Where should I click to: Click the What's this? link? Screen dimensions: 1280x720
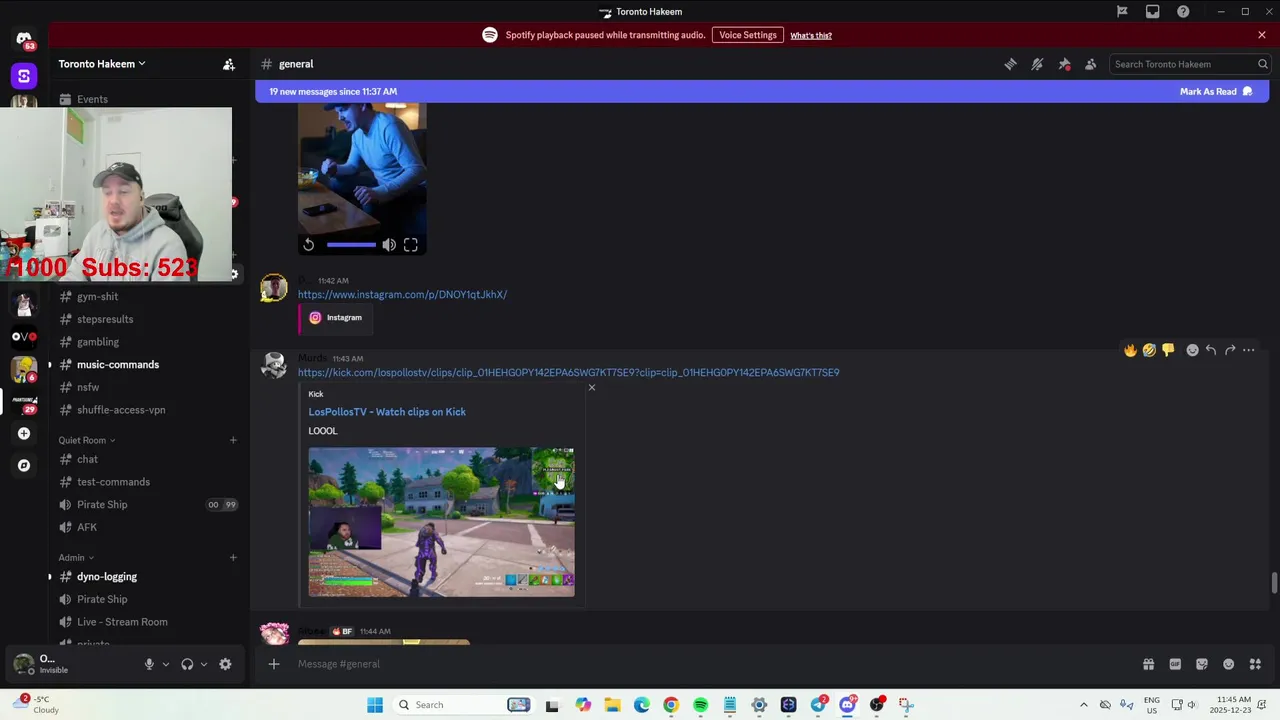[x=811, y=35]
